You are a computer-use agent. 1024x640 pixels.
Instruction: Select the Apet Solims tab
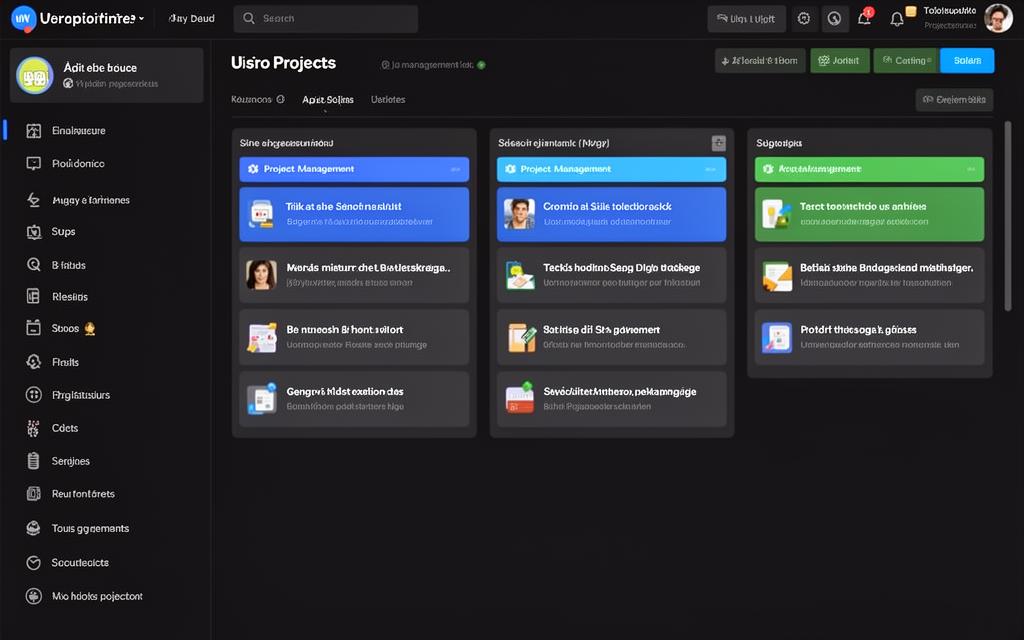tap(327, 99)
